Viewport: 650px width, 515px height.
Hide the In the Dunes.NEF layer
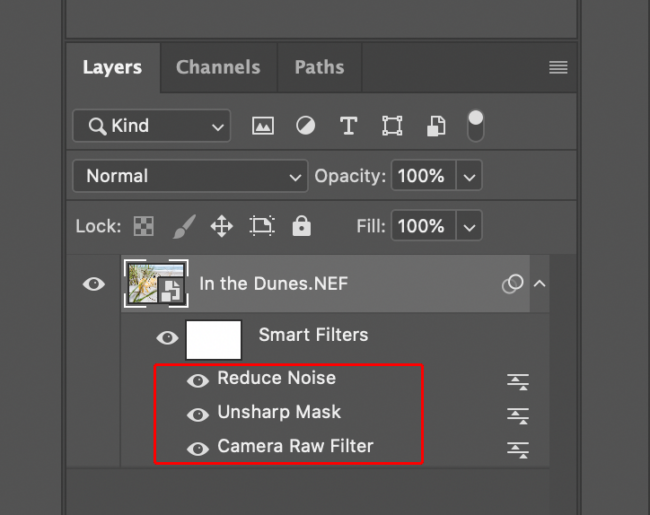[x=94, y=284]
